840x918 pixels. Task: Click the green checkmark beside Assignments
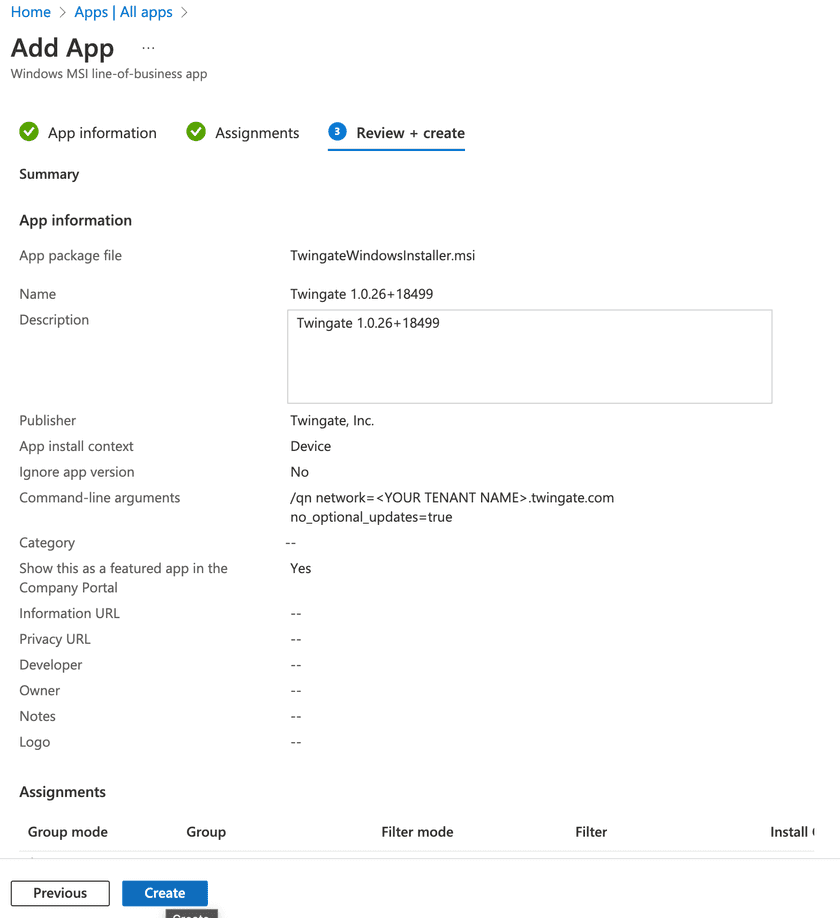click(196, 132)
